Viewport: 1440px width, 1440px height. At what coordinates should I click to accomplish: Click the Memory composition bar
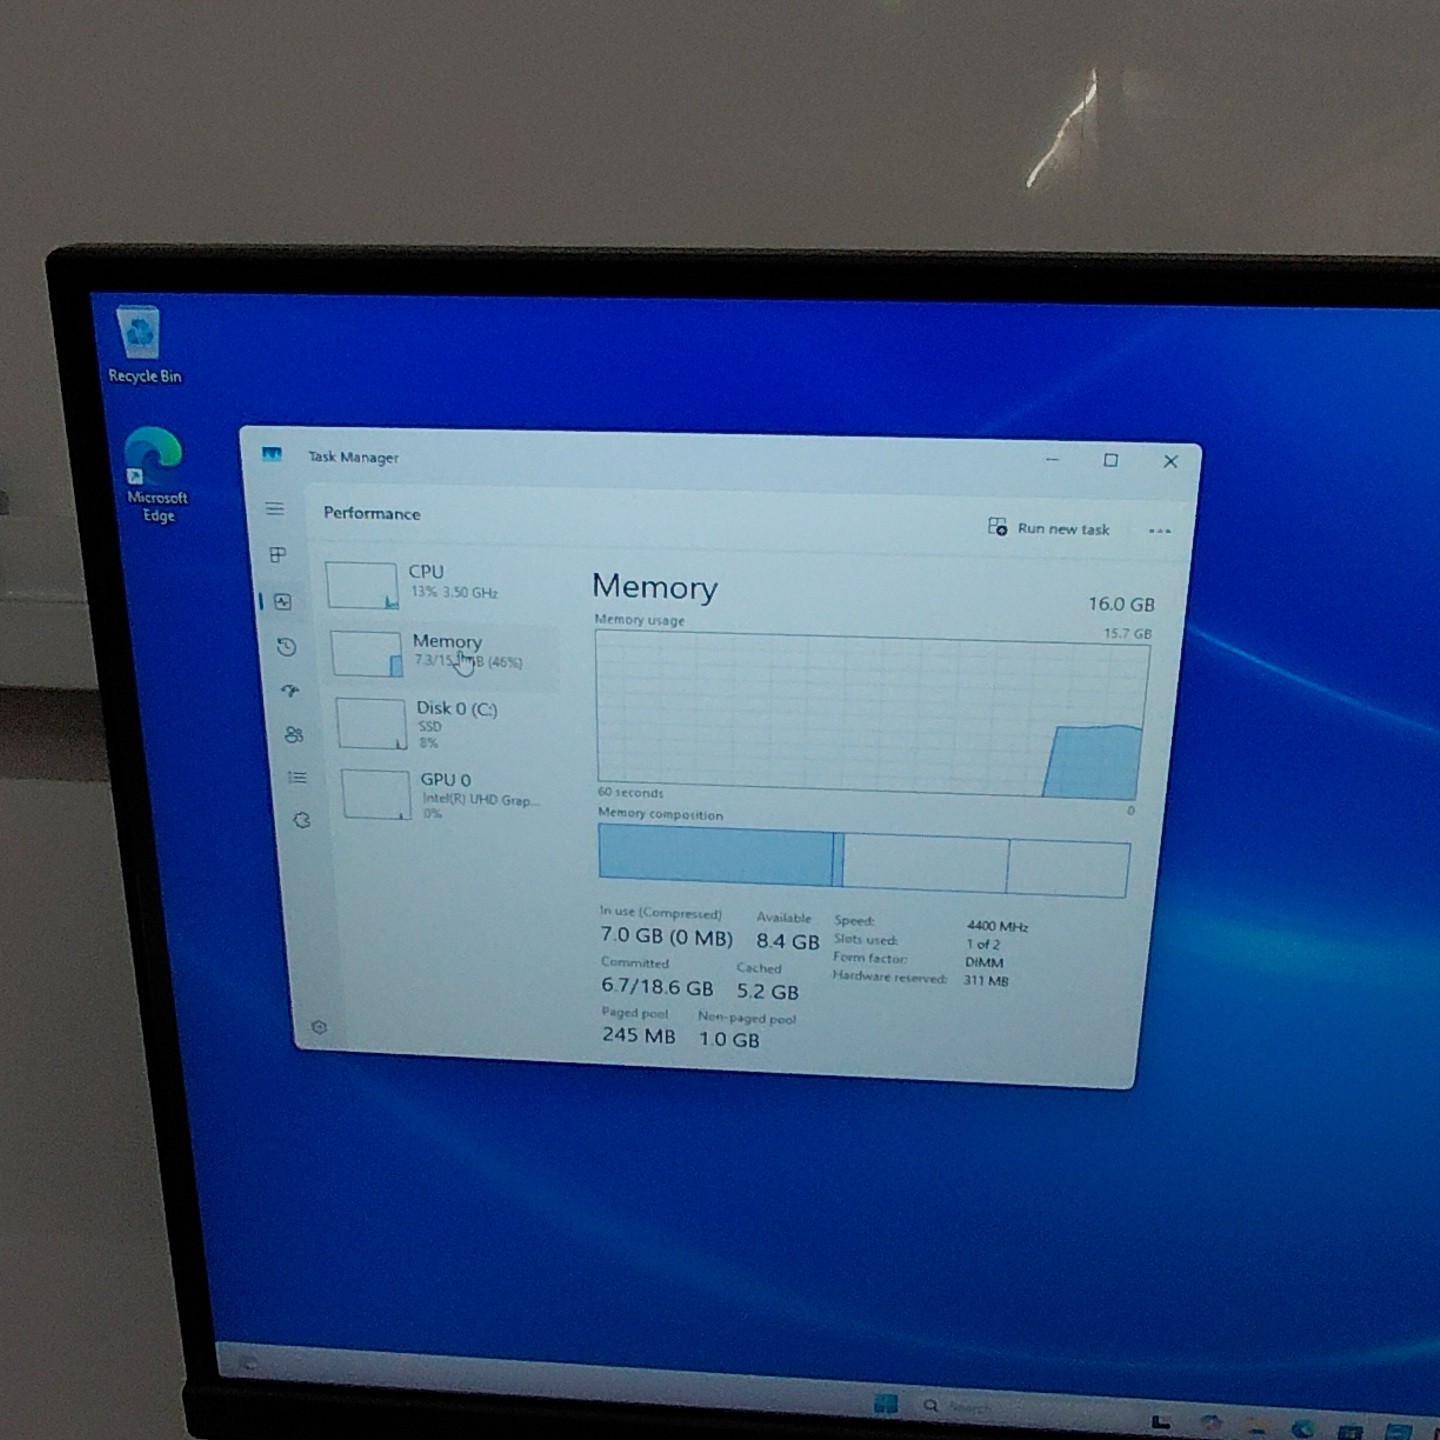[x=864, y=861]
